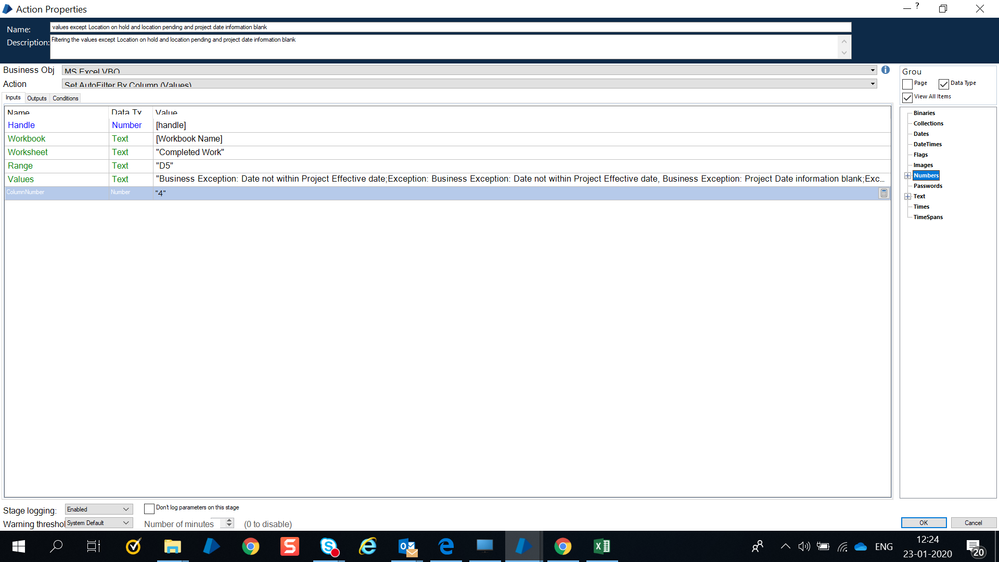
Task: Open Norton icon in the taskbar
Action: pos(133,547)
